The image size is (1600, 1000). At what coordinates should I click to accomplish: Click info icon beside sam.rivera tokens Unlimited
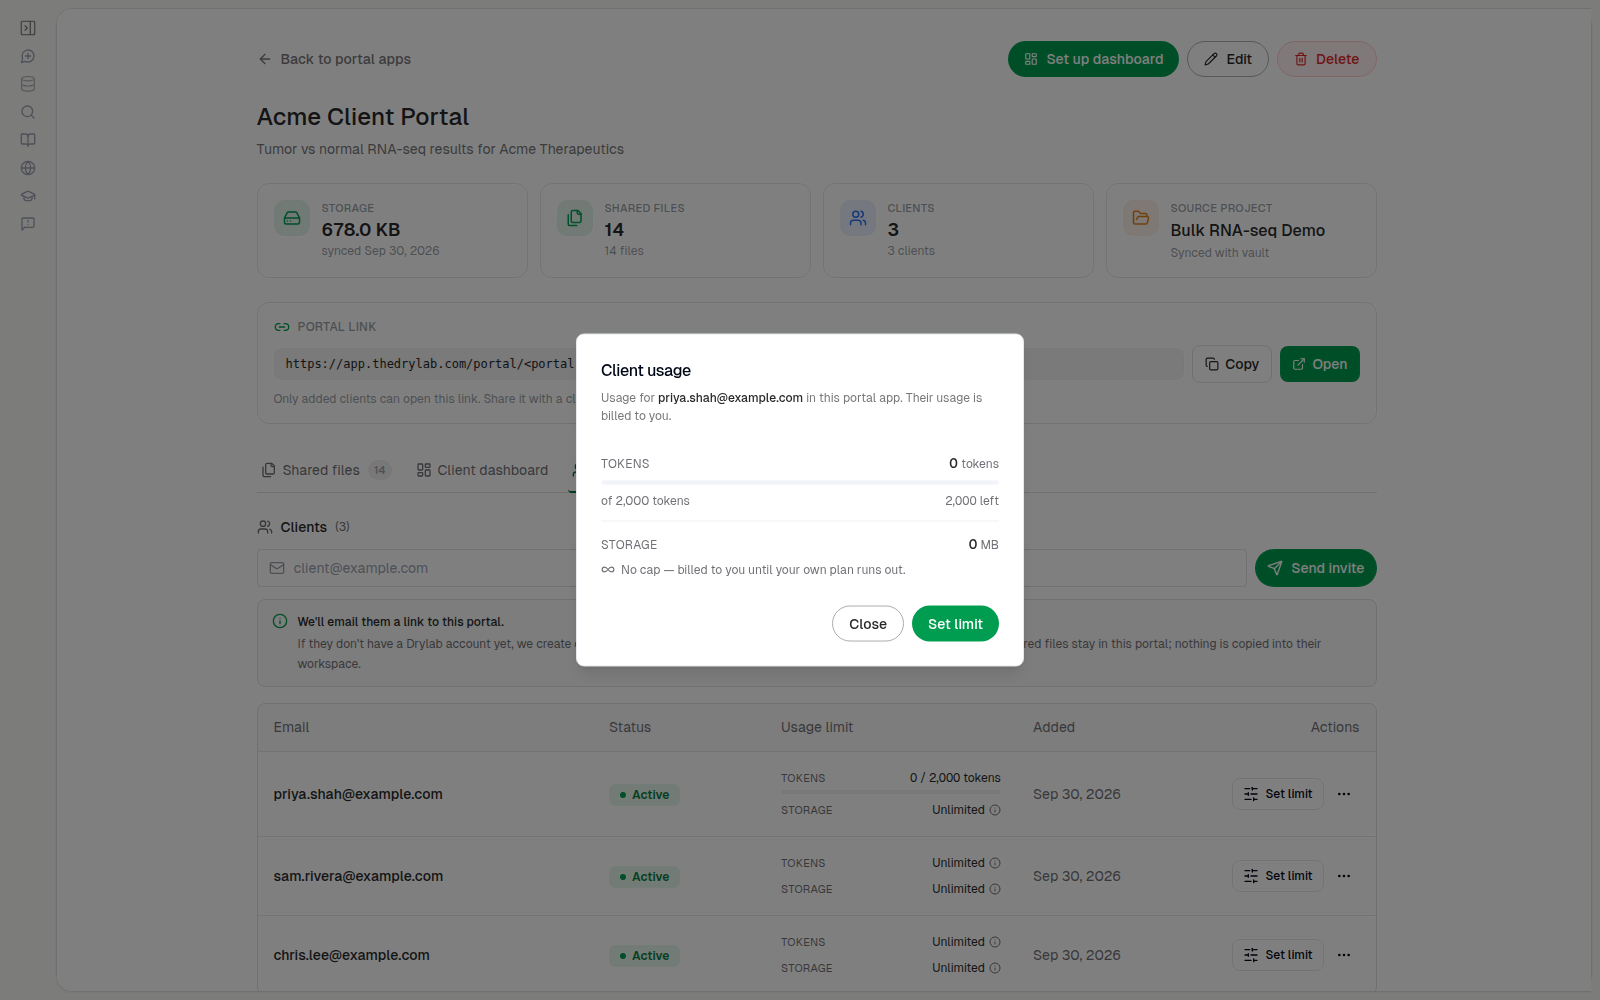[995, 863]
